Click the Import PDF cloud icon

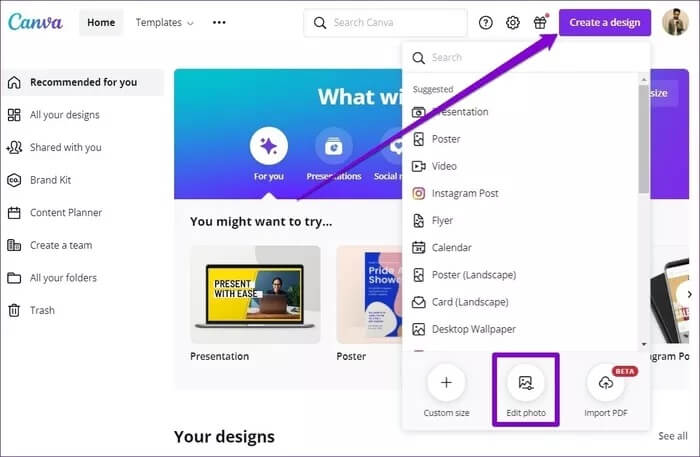tap(605, 383)
